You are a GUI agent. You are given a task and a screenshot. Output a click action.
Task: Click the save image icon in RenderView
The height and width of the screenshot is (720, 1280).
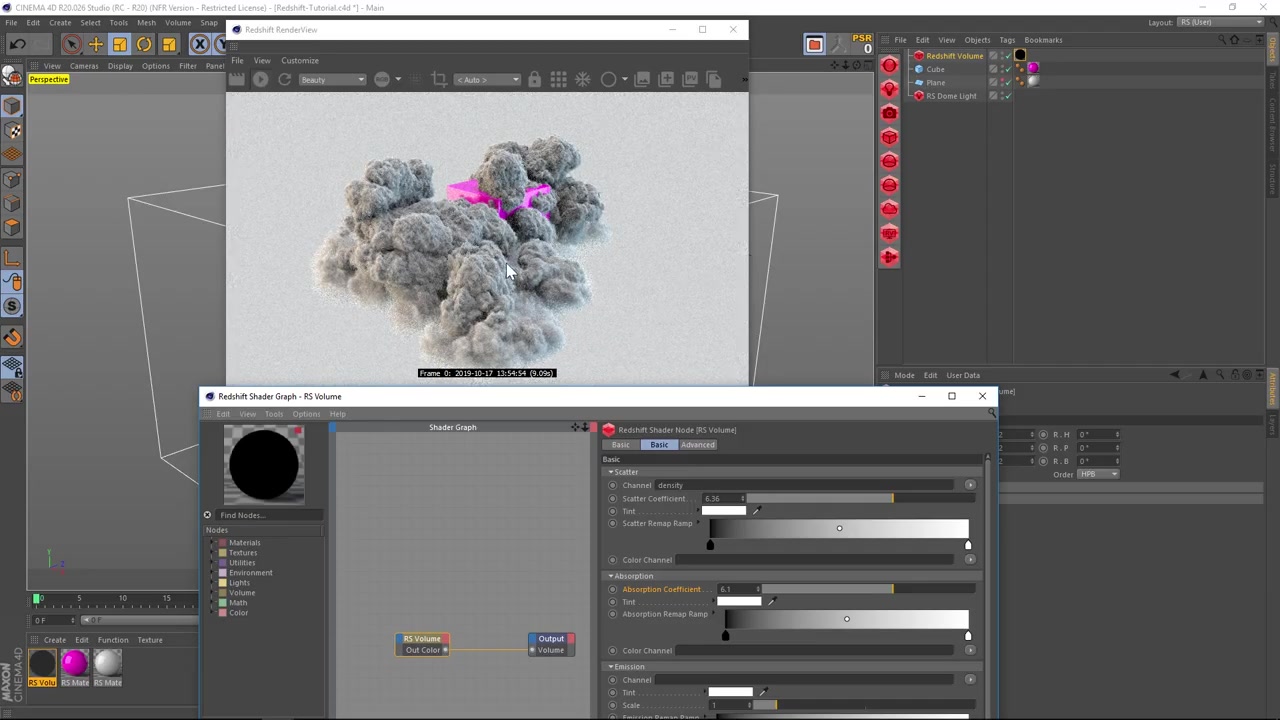tap(642, 80)
